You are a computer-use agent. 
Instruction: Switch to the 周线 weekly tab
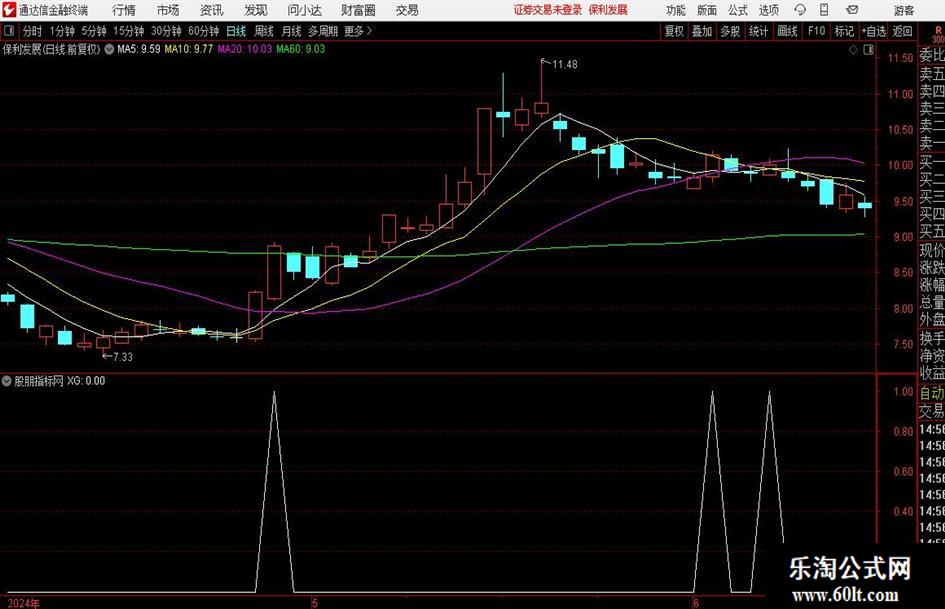263,31
